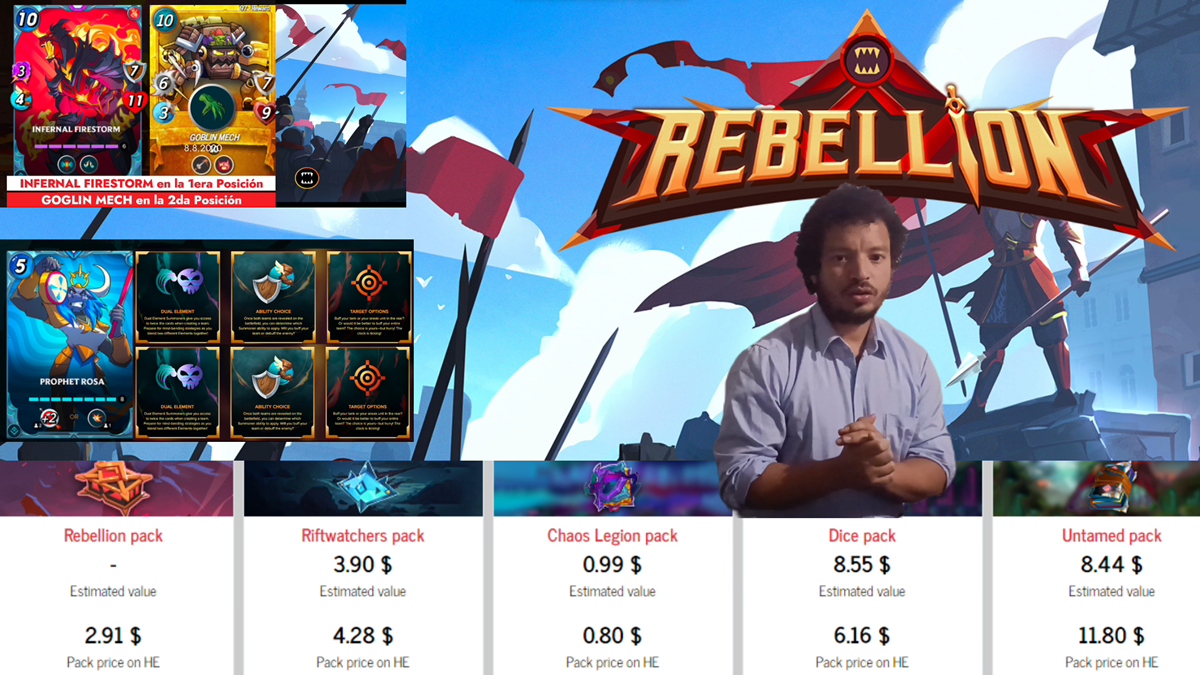The width and height of the screenshot is (1200, 675).
Task: Open the Prophet Rosa summoner card
Action: (x=69, y=344)
